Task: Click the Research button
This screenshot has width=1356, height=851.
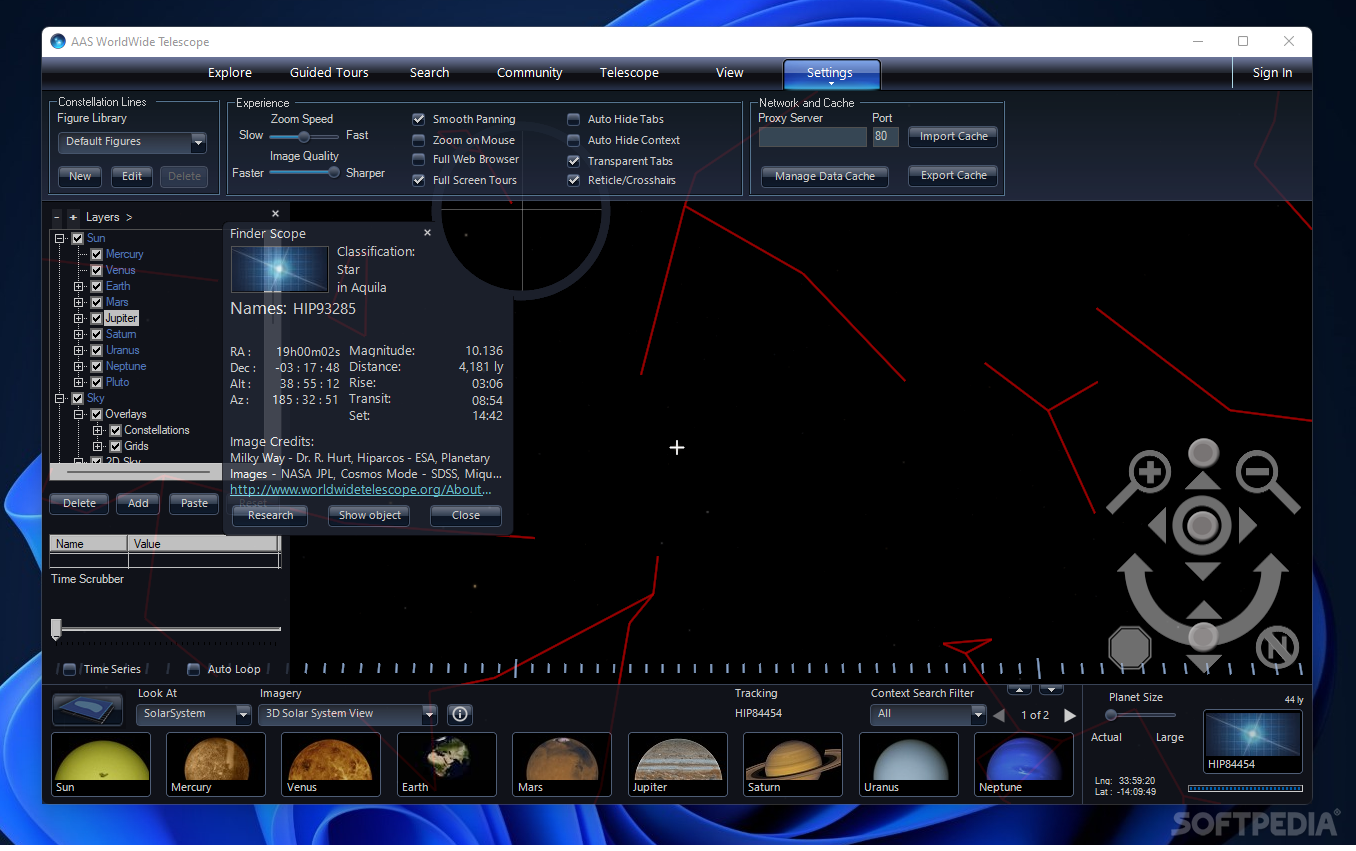Action: coord(270,516)
